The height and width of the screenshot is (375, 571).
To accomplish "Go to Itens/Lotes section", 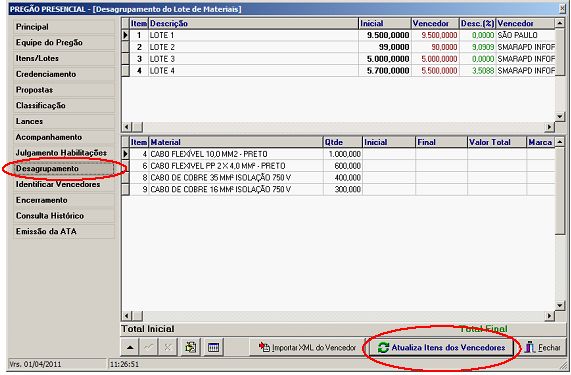I will pyautogui.click(x=64, y=58).
